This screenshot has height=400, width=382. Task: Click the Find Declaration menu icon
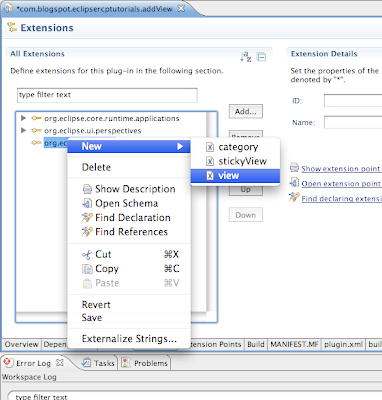[x=87, y=218]
